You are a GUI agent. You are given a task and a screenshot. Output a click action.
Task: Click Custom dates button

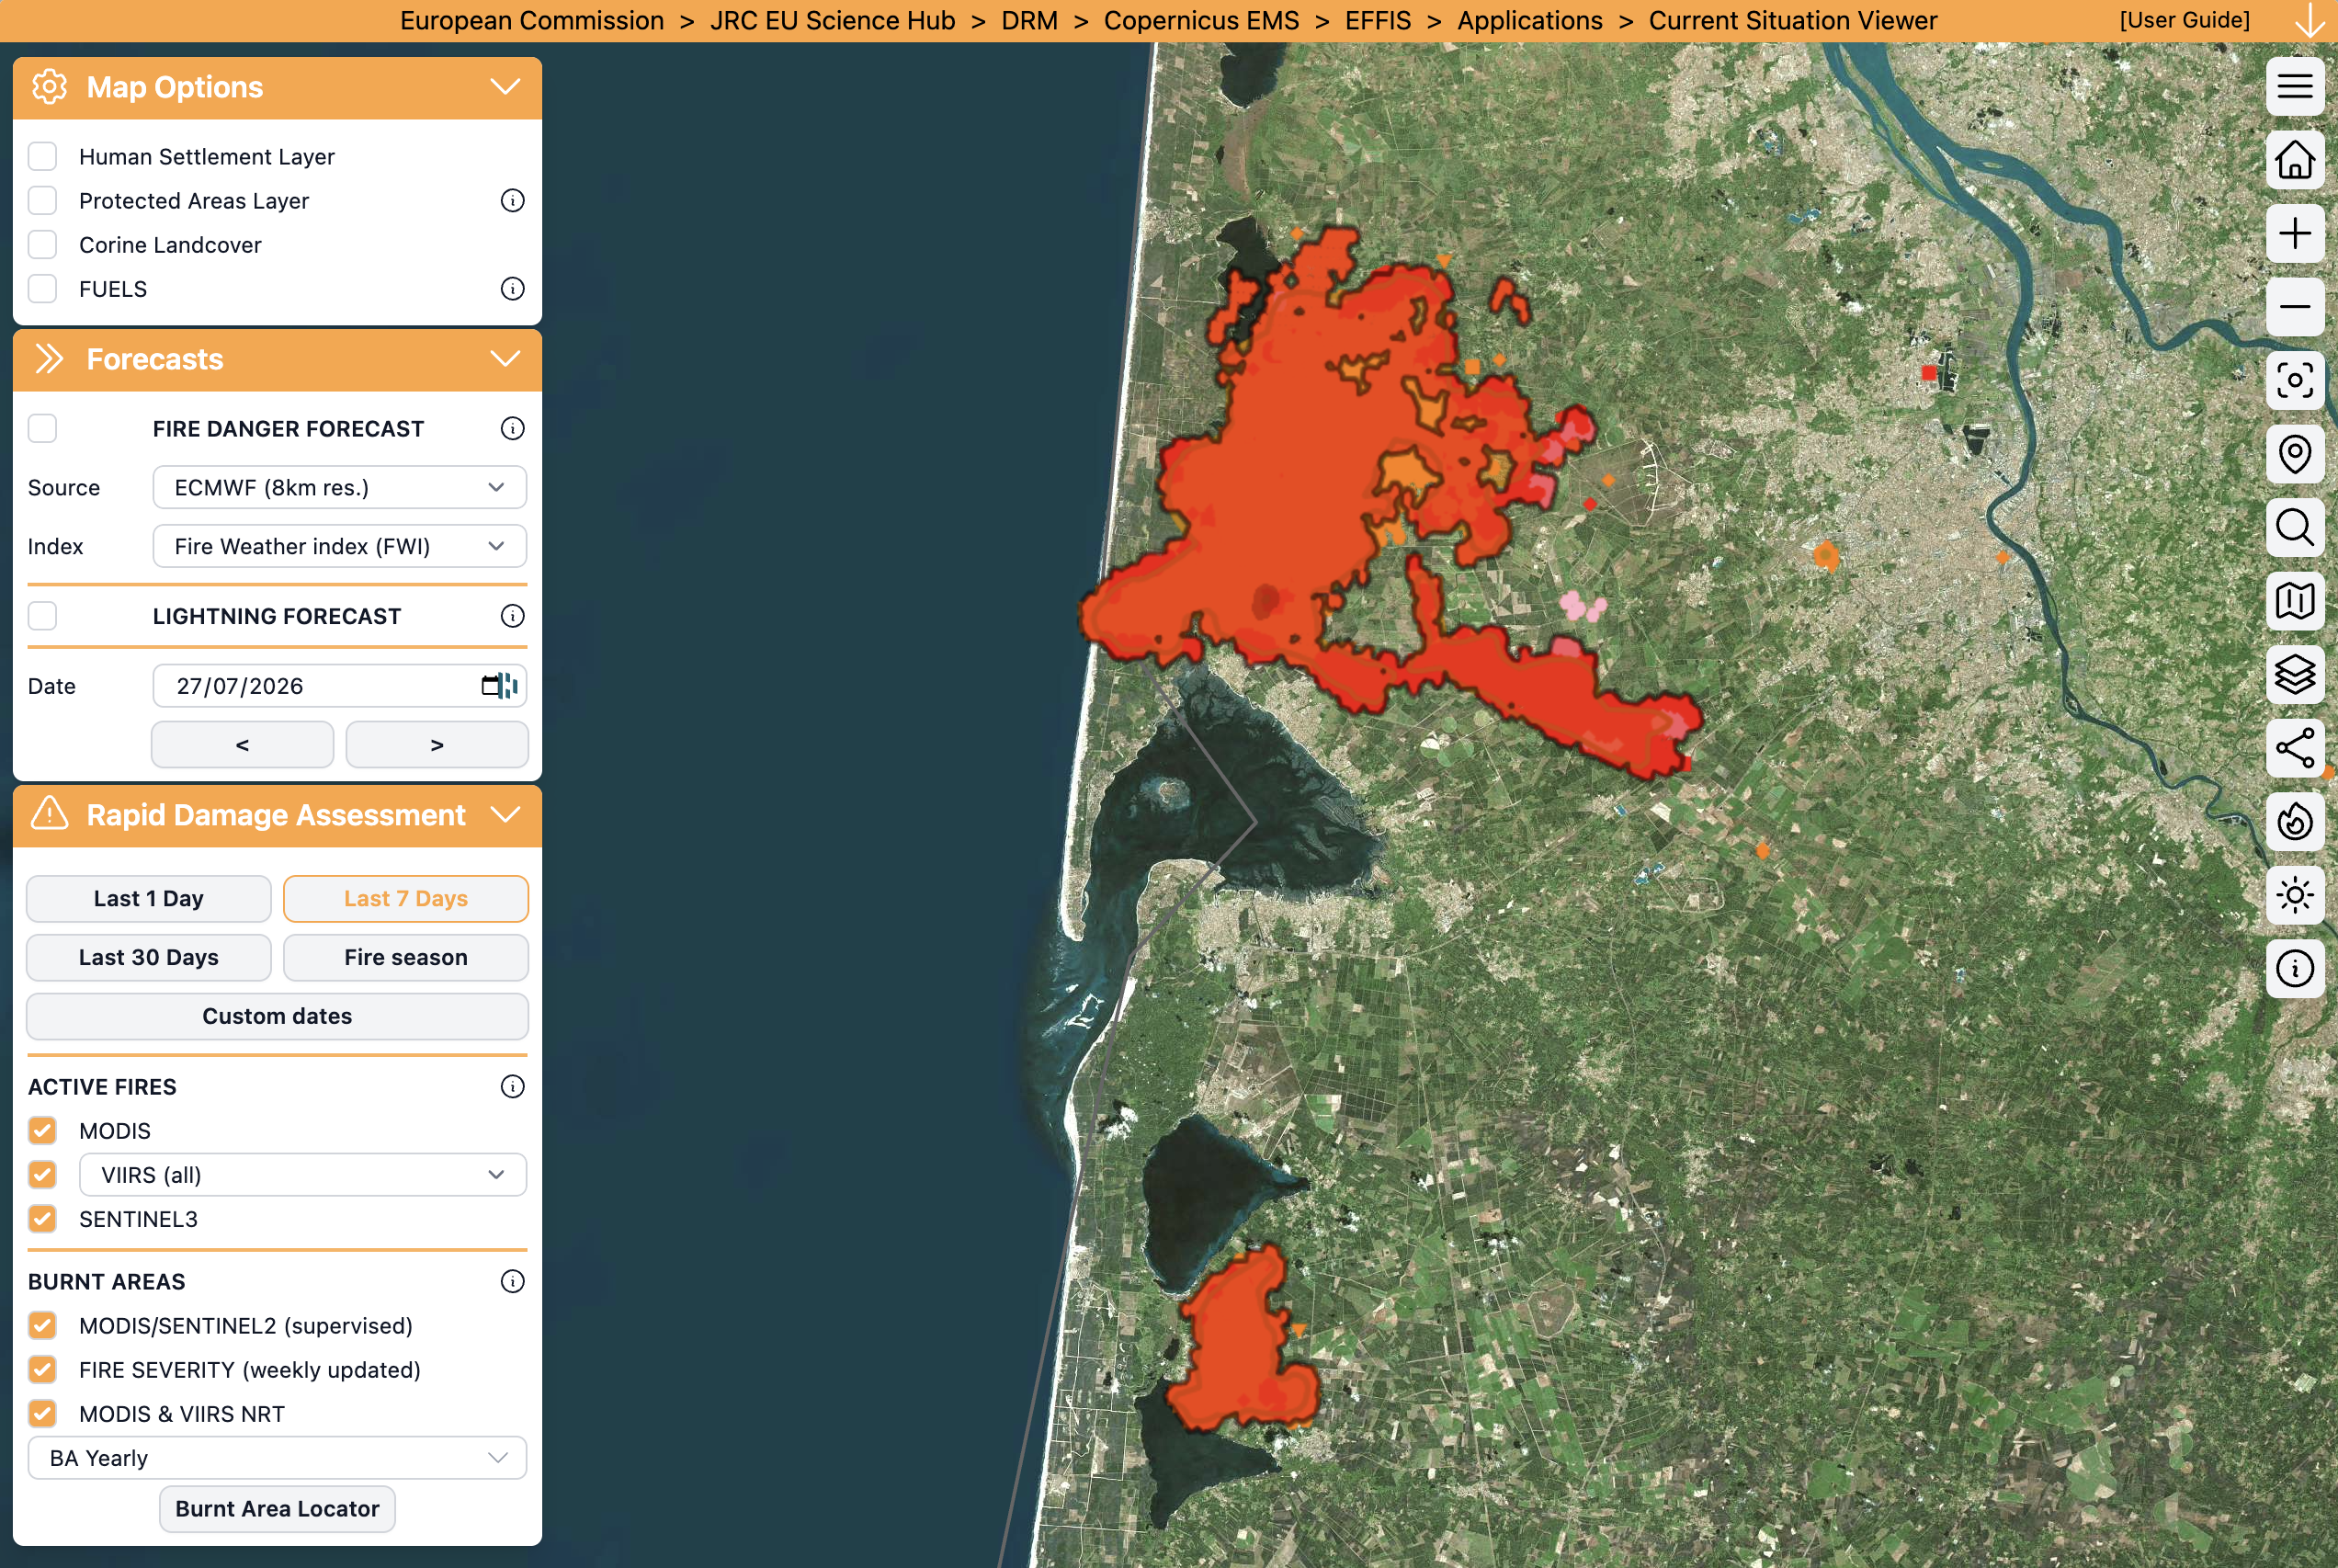(277, 1017)
